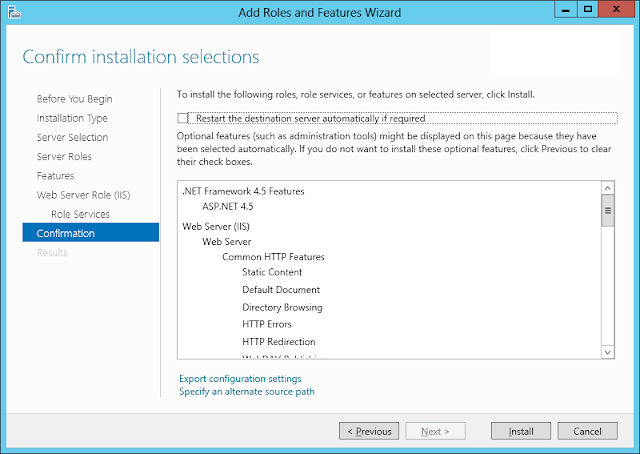
Task: Go back with the Previous button
Action: pos(369,432)
